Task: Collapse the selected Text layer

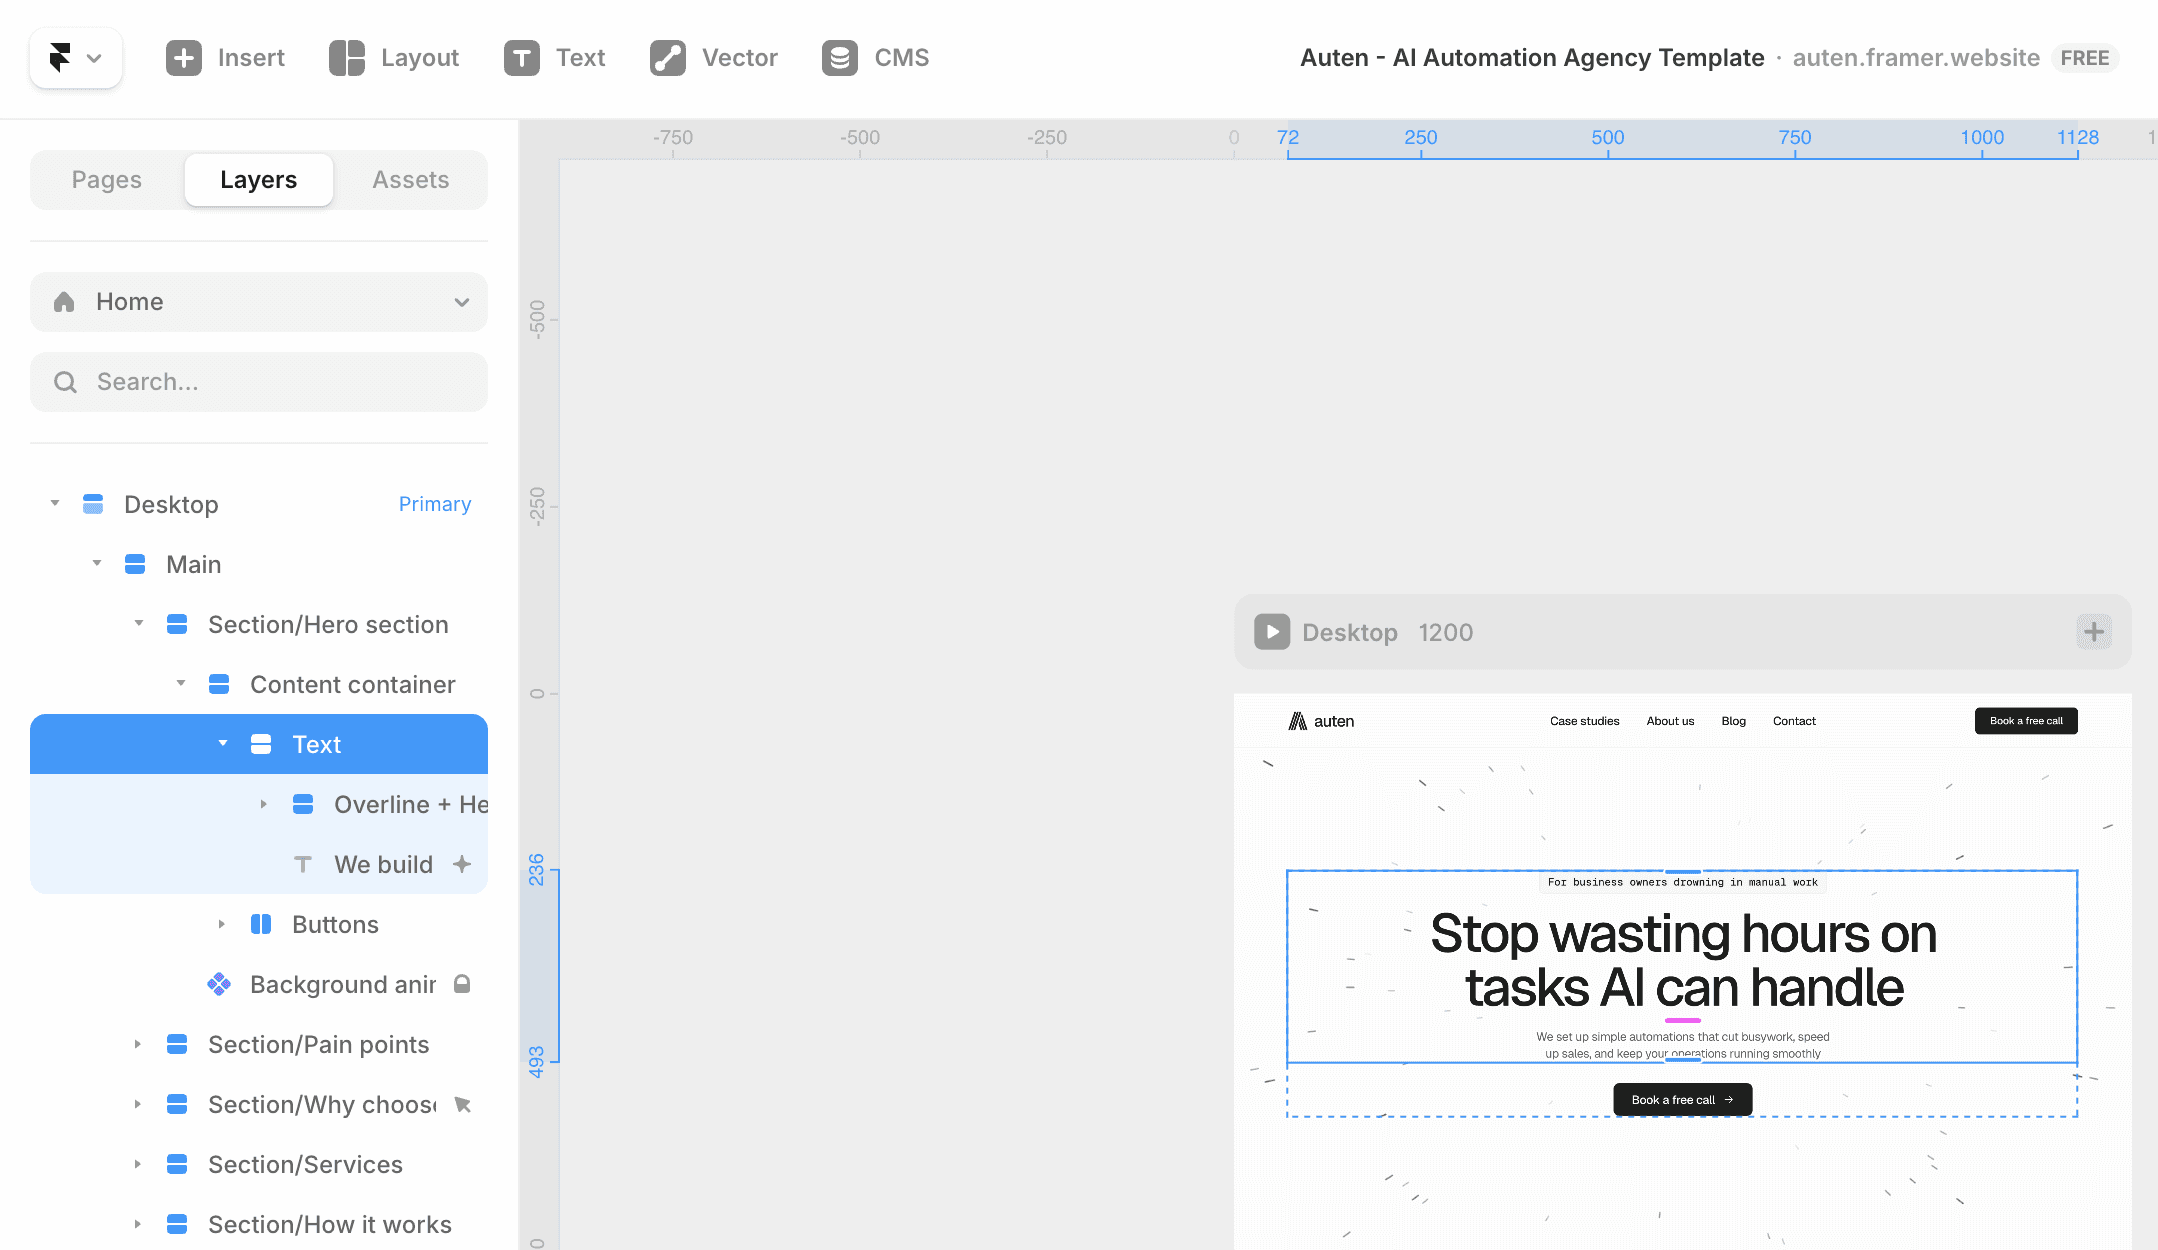Action: tap(223, 744)
